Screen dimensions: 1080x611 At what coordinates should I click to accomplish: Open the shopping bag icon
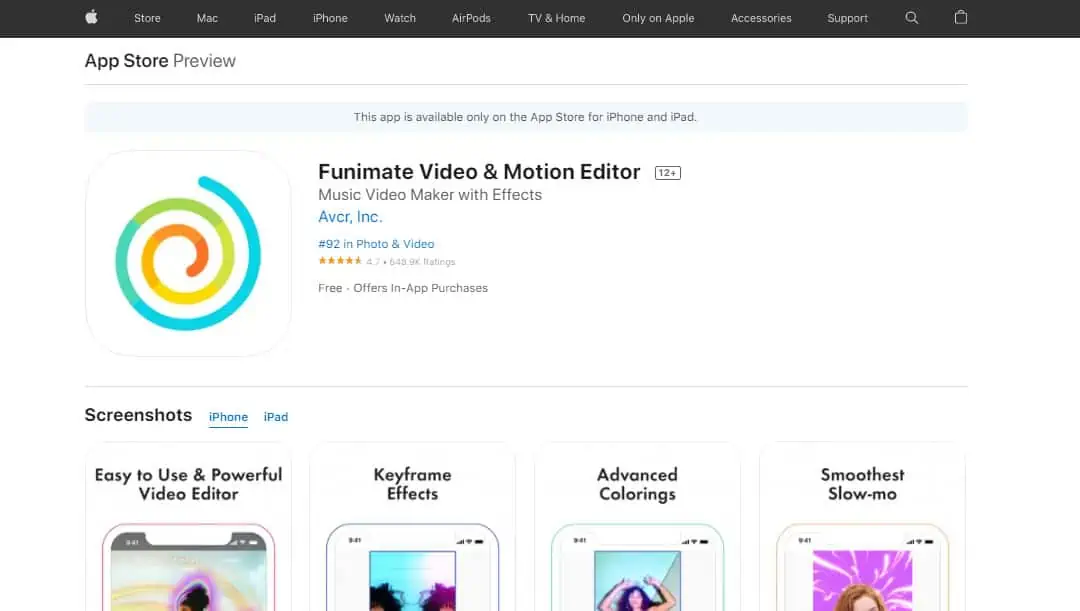(961, 17)
